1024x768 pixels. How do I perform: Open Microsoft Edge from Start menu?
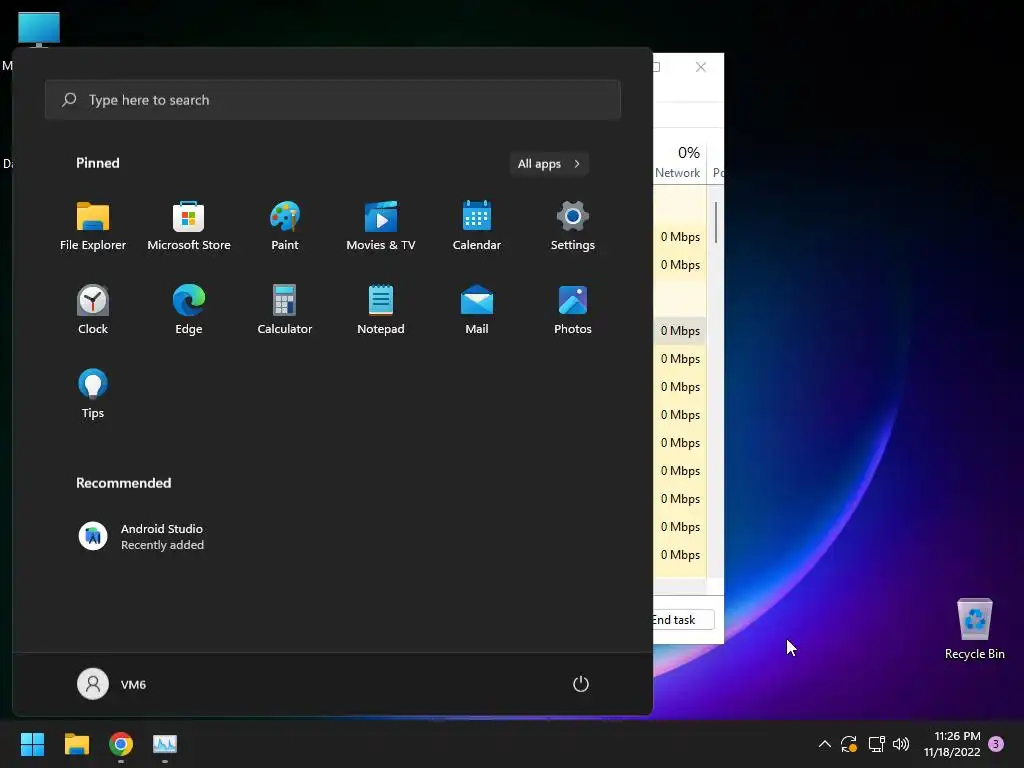[189, 310]
